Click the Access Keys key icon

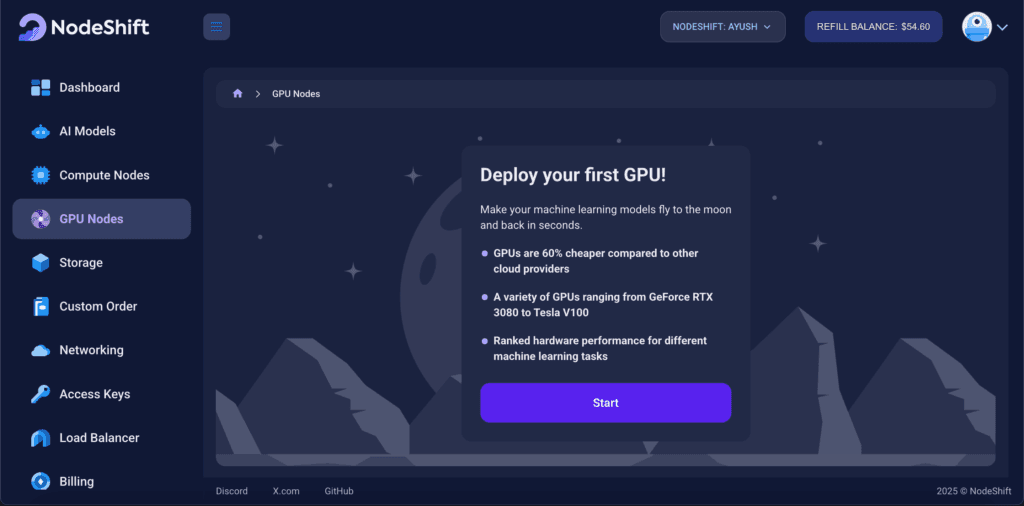point(40,394)
